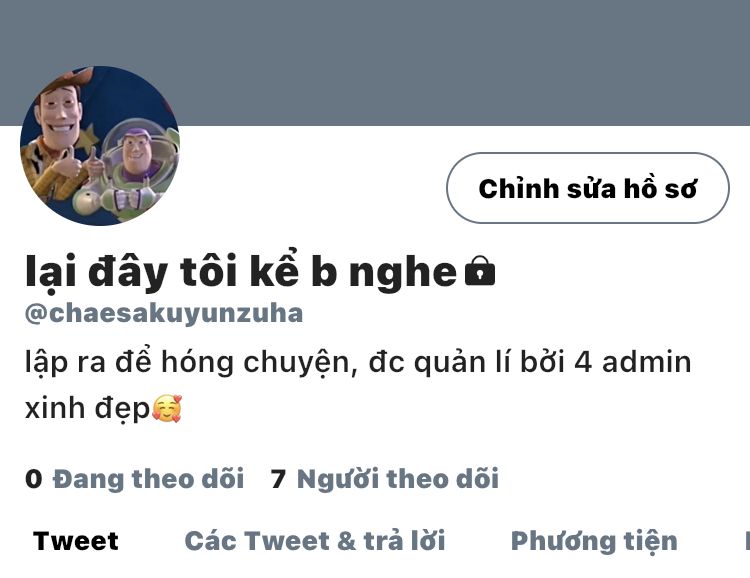
Task: Click the smiling face with hearts emoji
Action: tap(167, 409)
